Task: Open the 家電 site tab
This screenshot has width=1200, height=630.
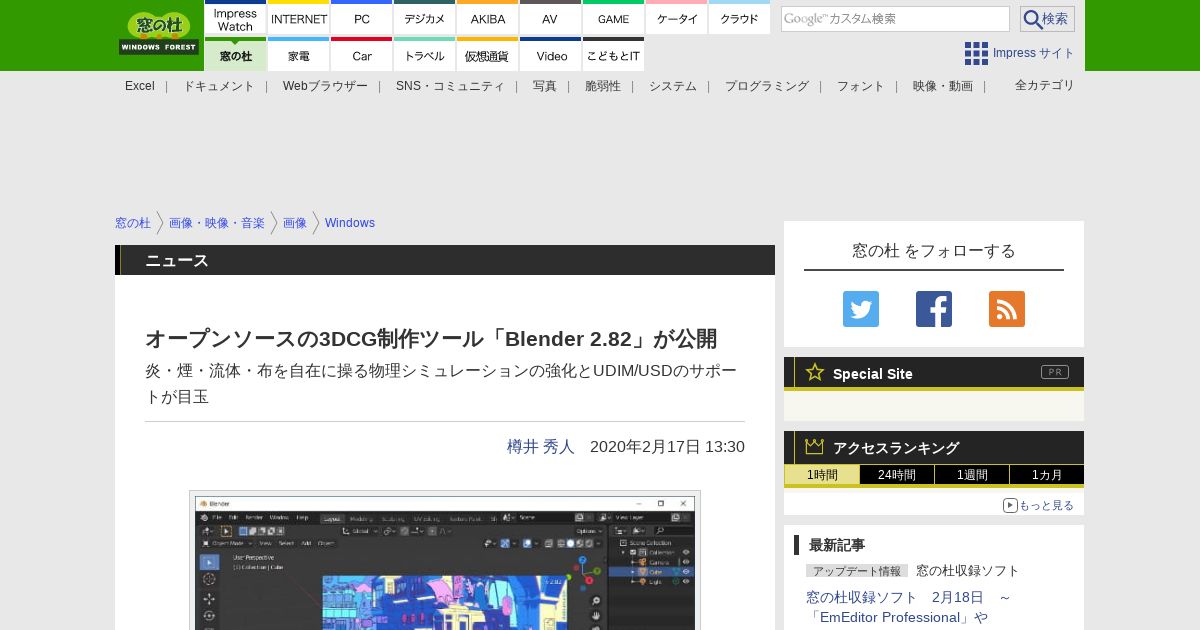Action: [x=299, y=55]
